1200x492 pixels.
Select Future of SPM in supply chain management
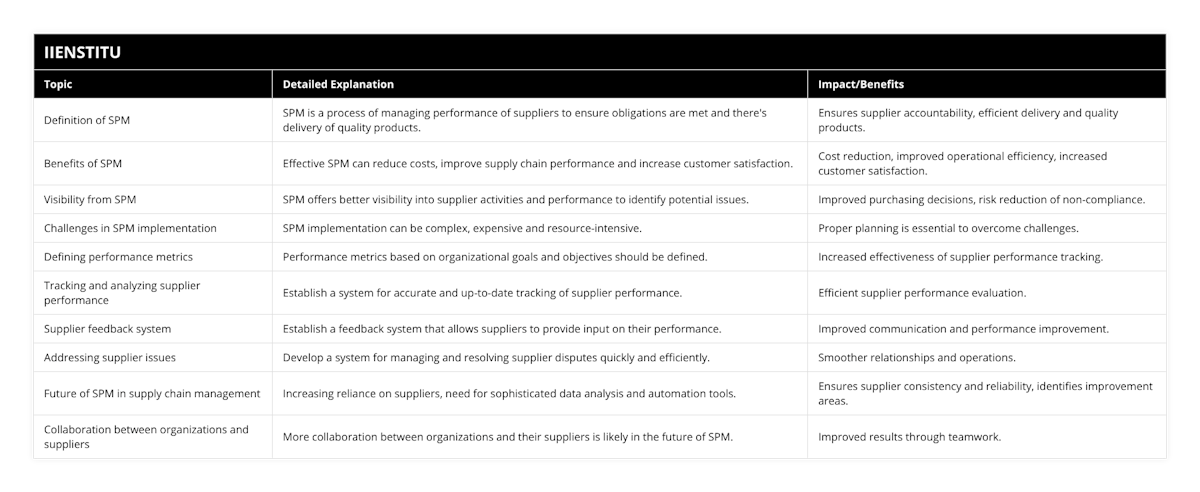pyautogui.click(x=152, y=393)
